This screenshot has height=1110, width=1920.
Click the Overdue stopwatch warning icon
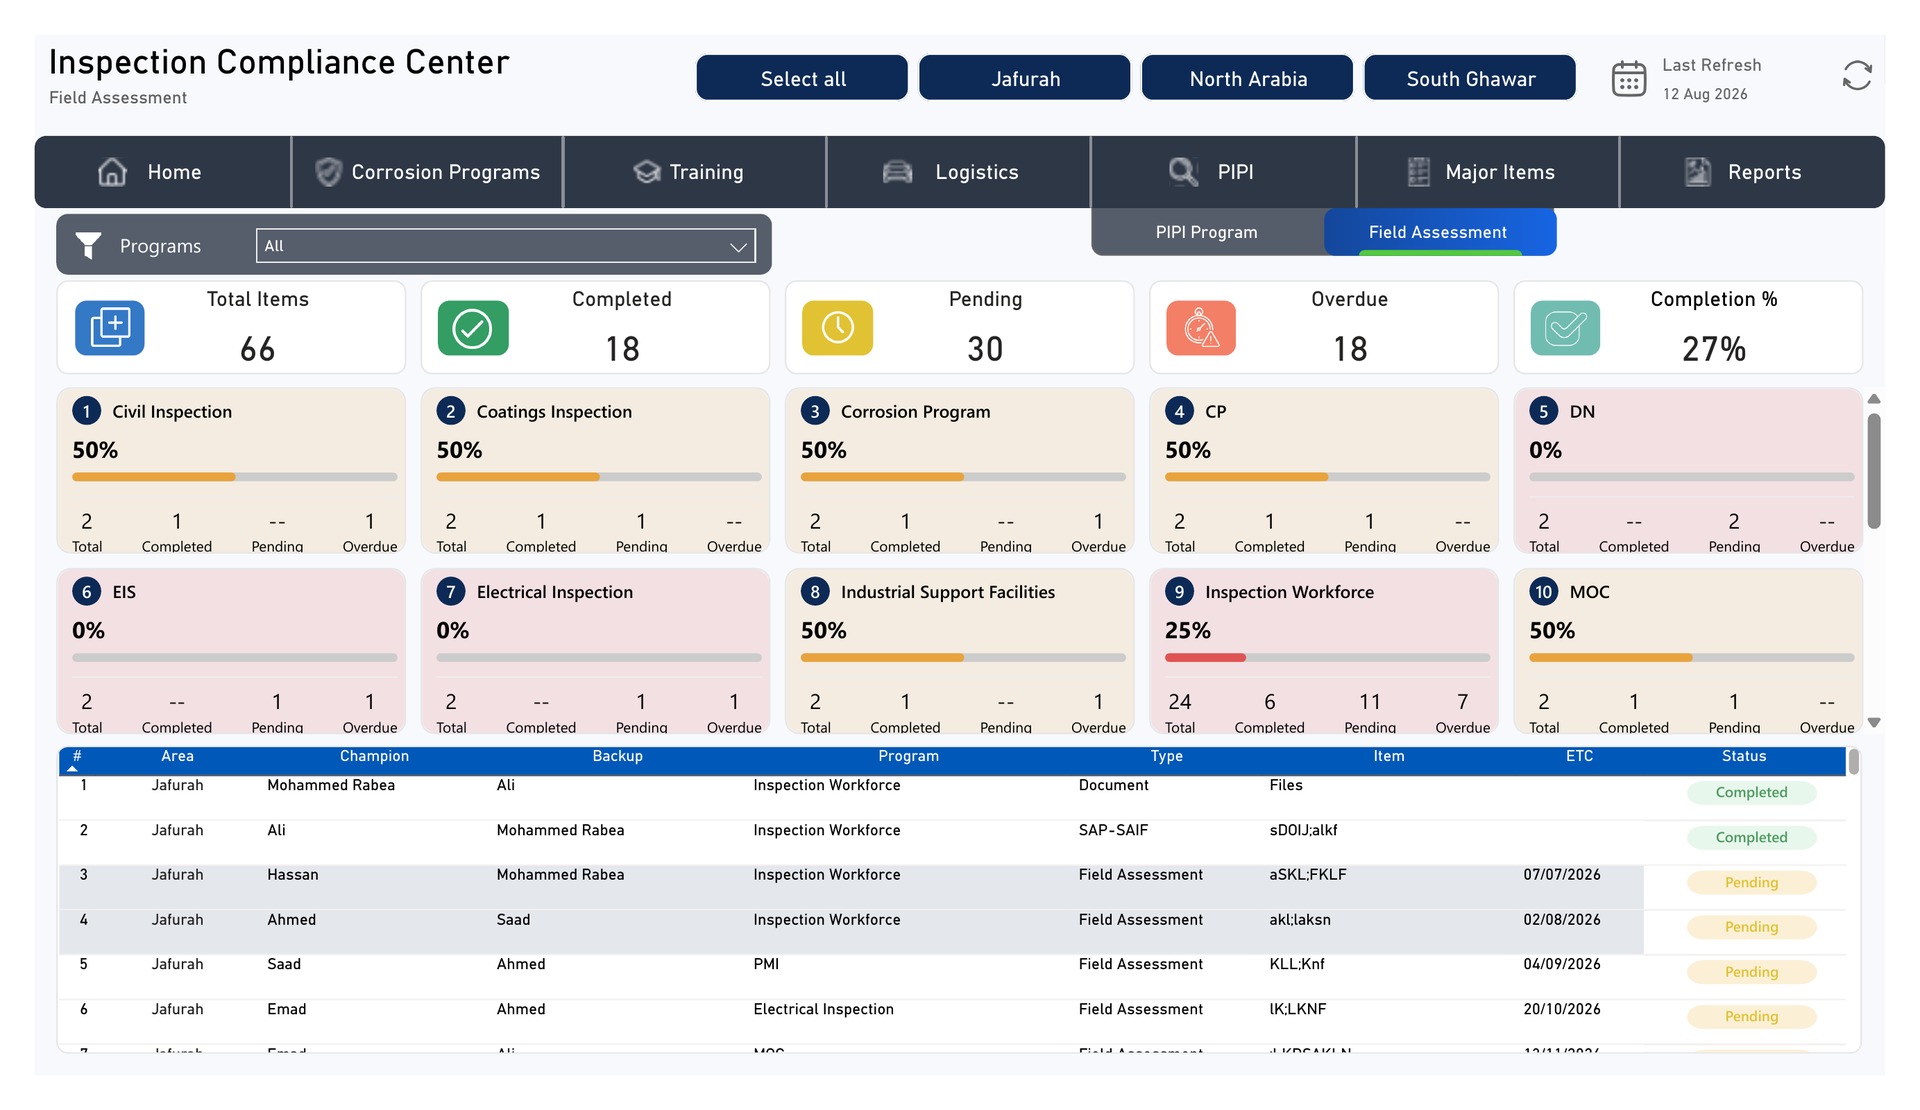coord(1201,328)
